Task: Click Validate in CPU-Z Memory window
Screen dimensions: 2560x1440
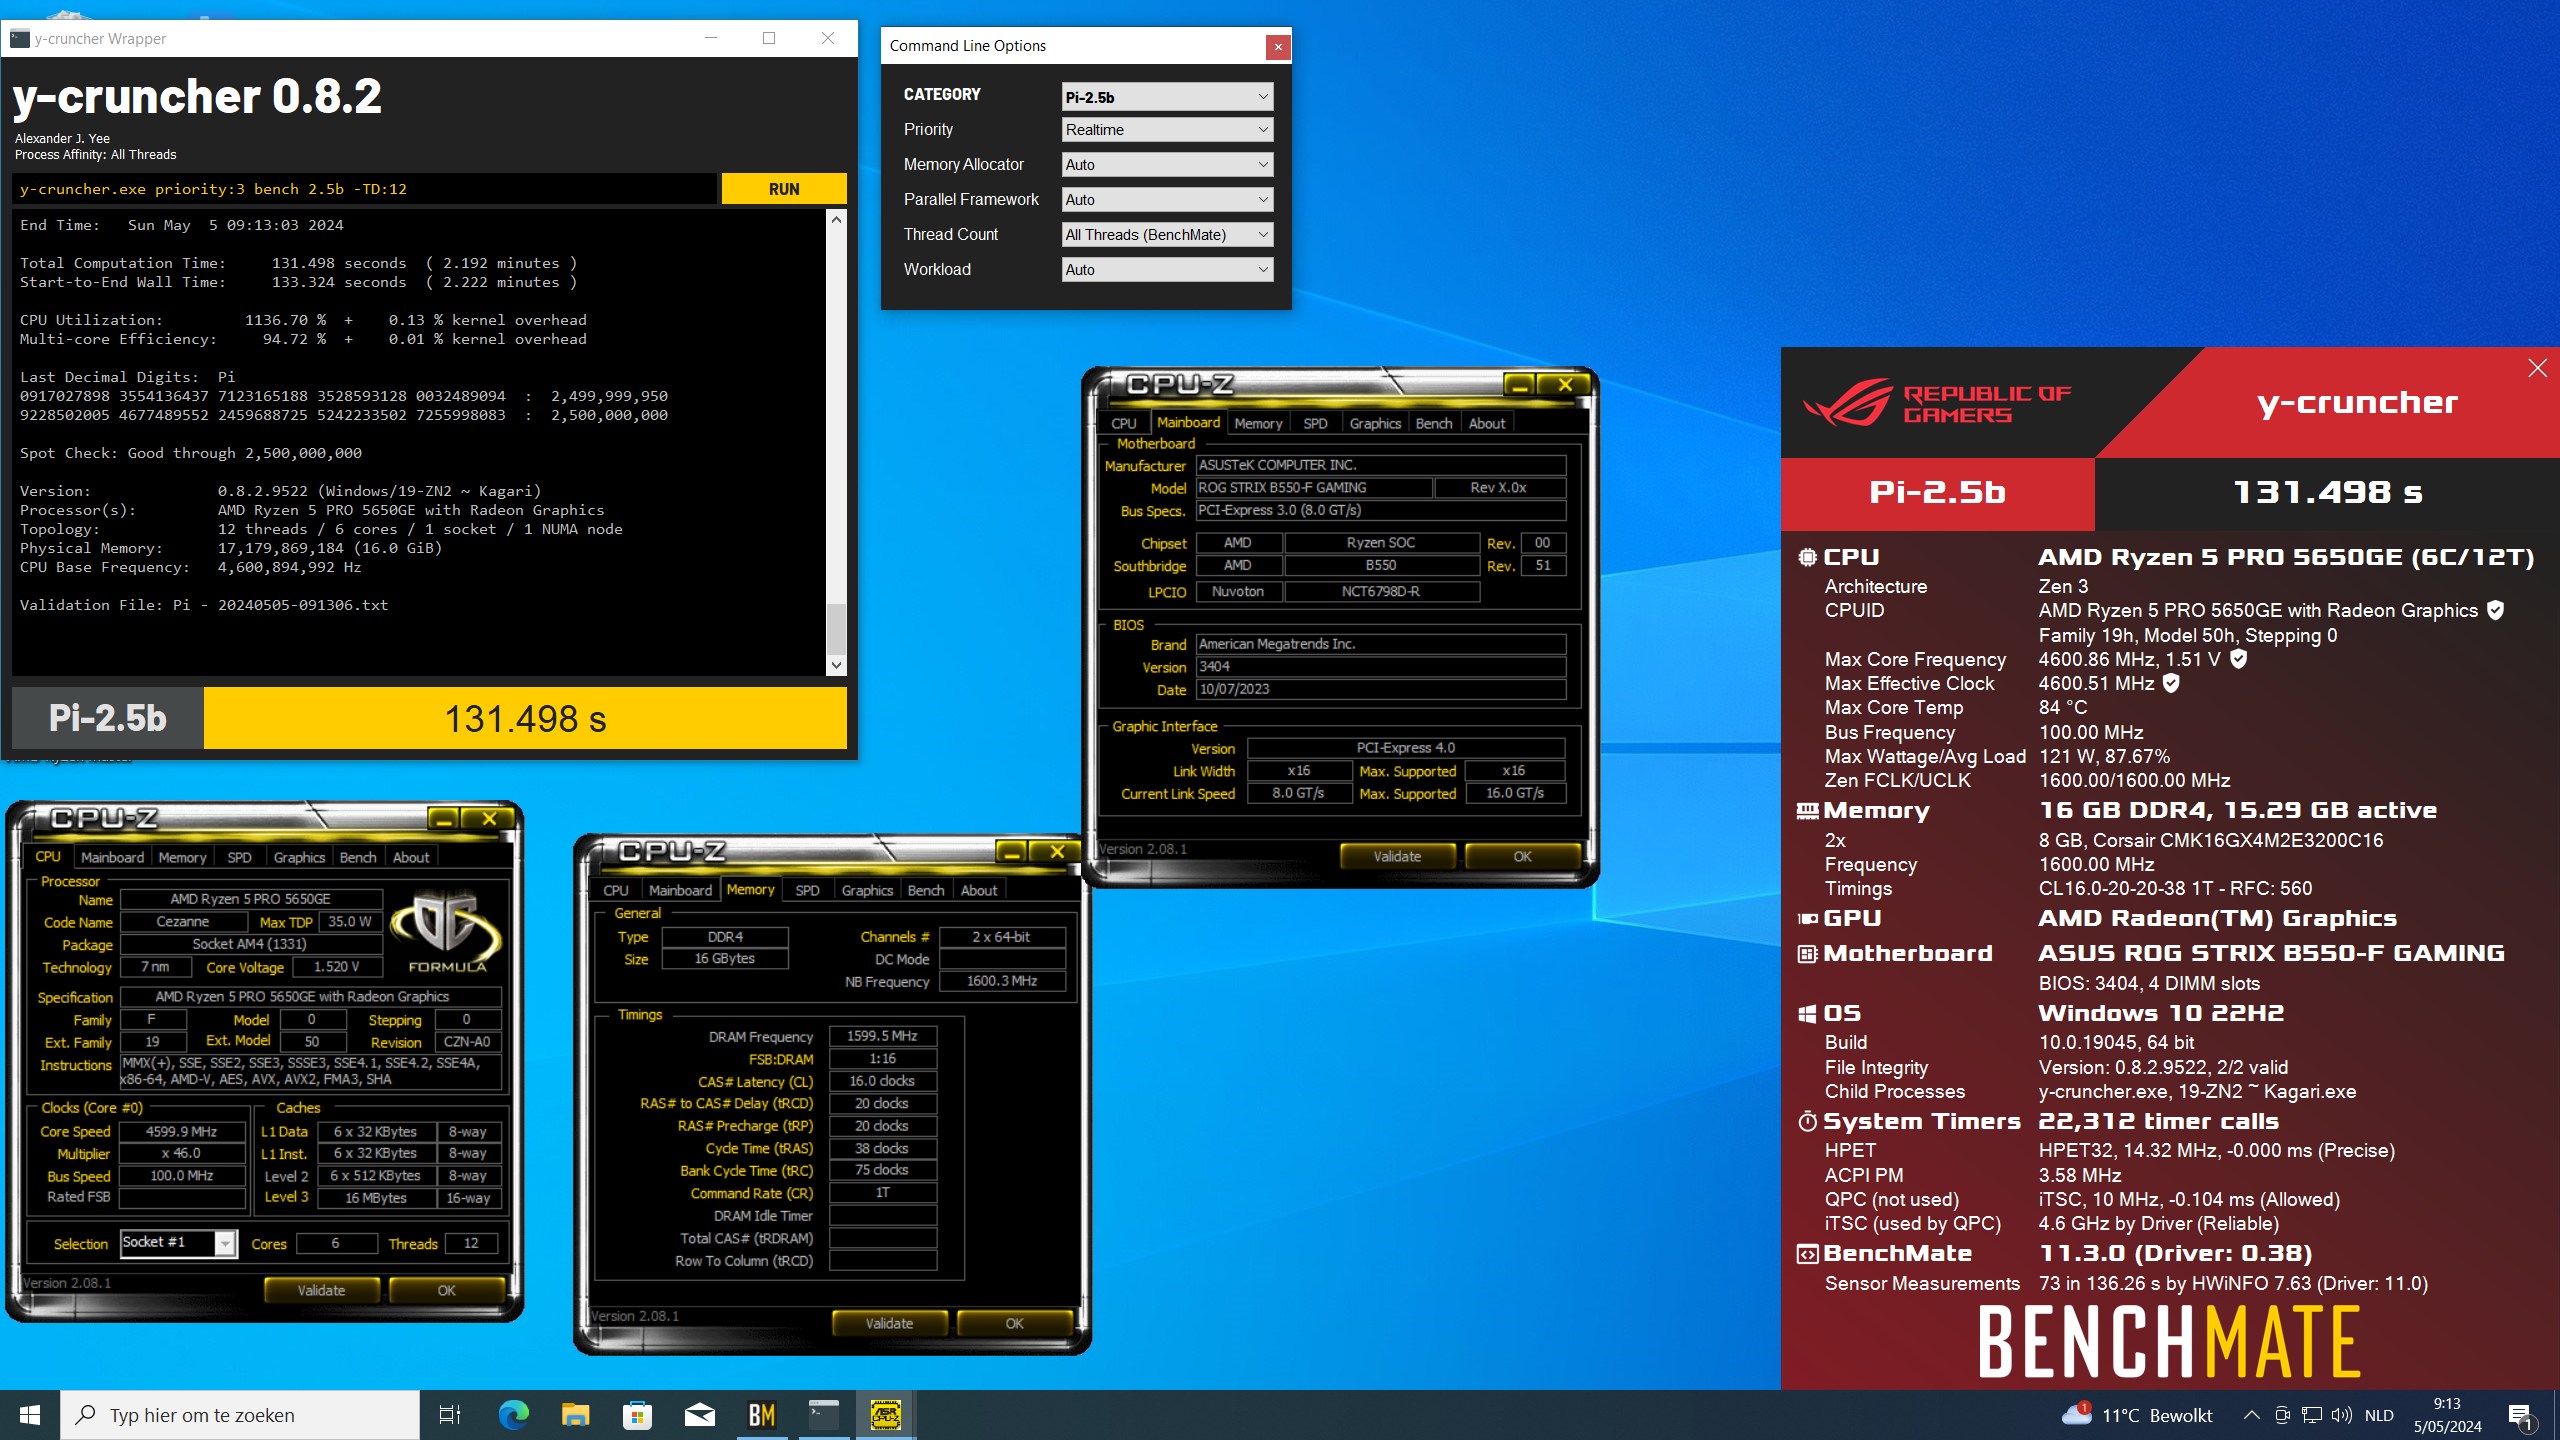Action: click(889, 1323)
